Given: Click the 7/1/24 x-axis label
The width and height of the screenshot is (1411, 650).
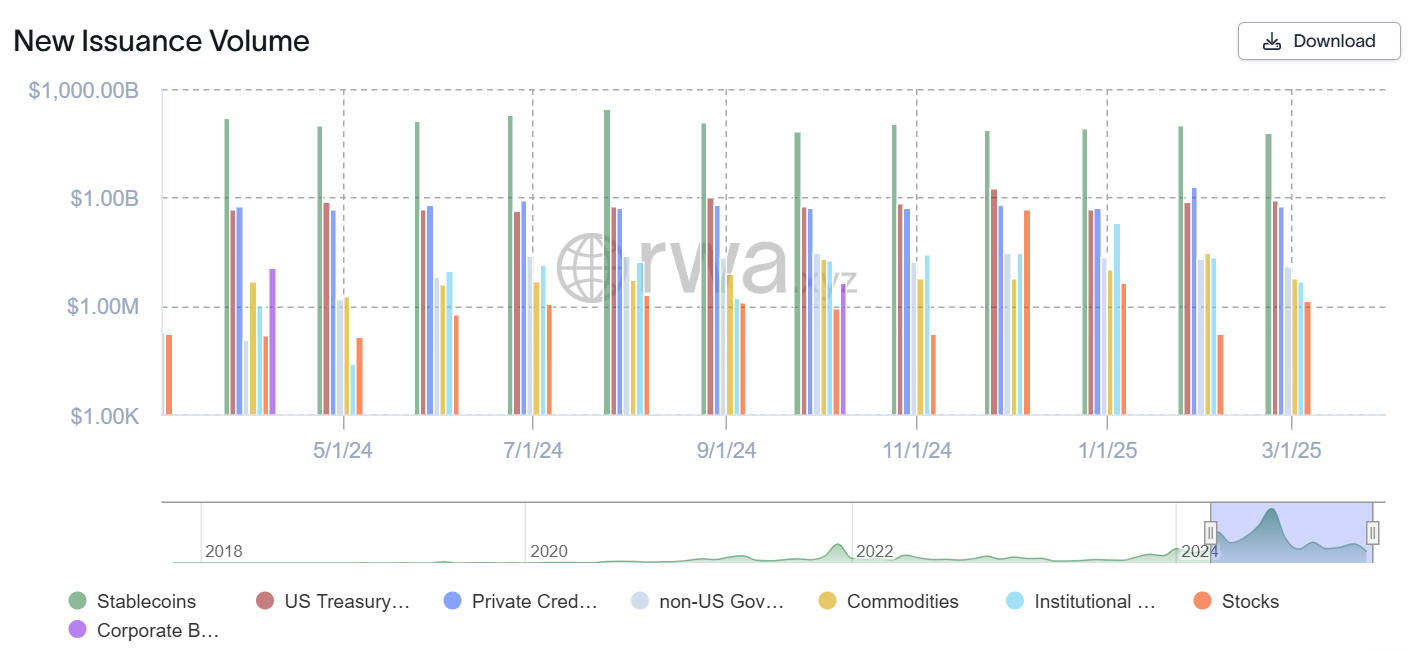Looking at the screenshot, I should [x=533, y=451].
